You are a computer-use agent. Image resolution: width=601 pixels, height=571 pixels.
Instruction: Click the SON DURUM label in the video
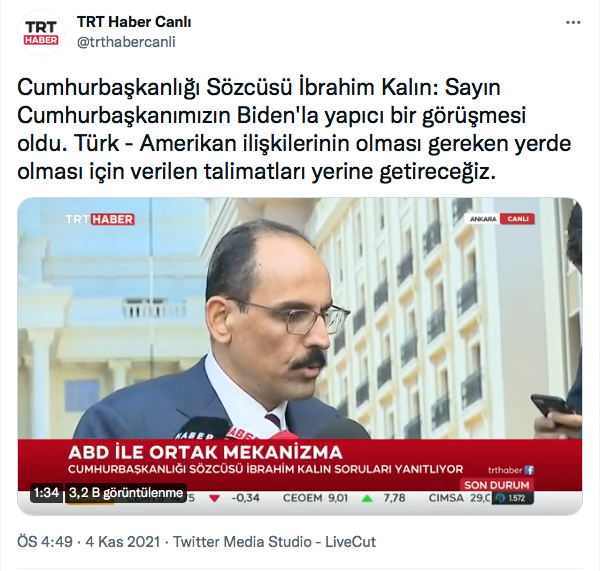(497, 485)
